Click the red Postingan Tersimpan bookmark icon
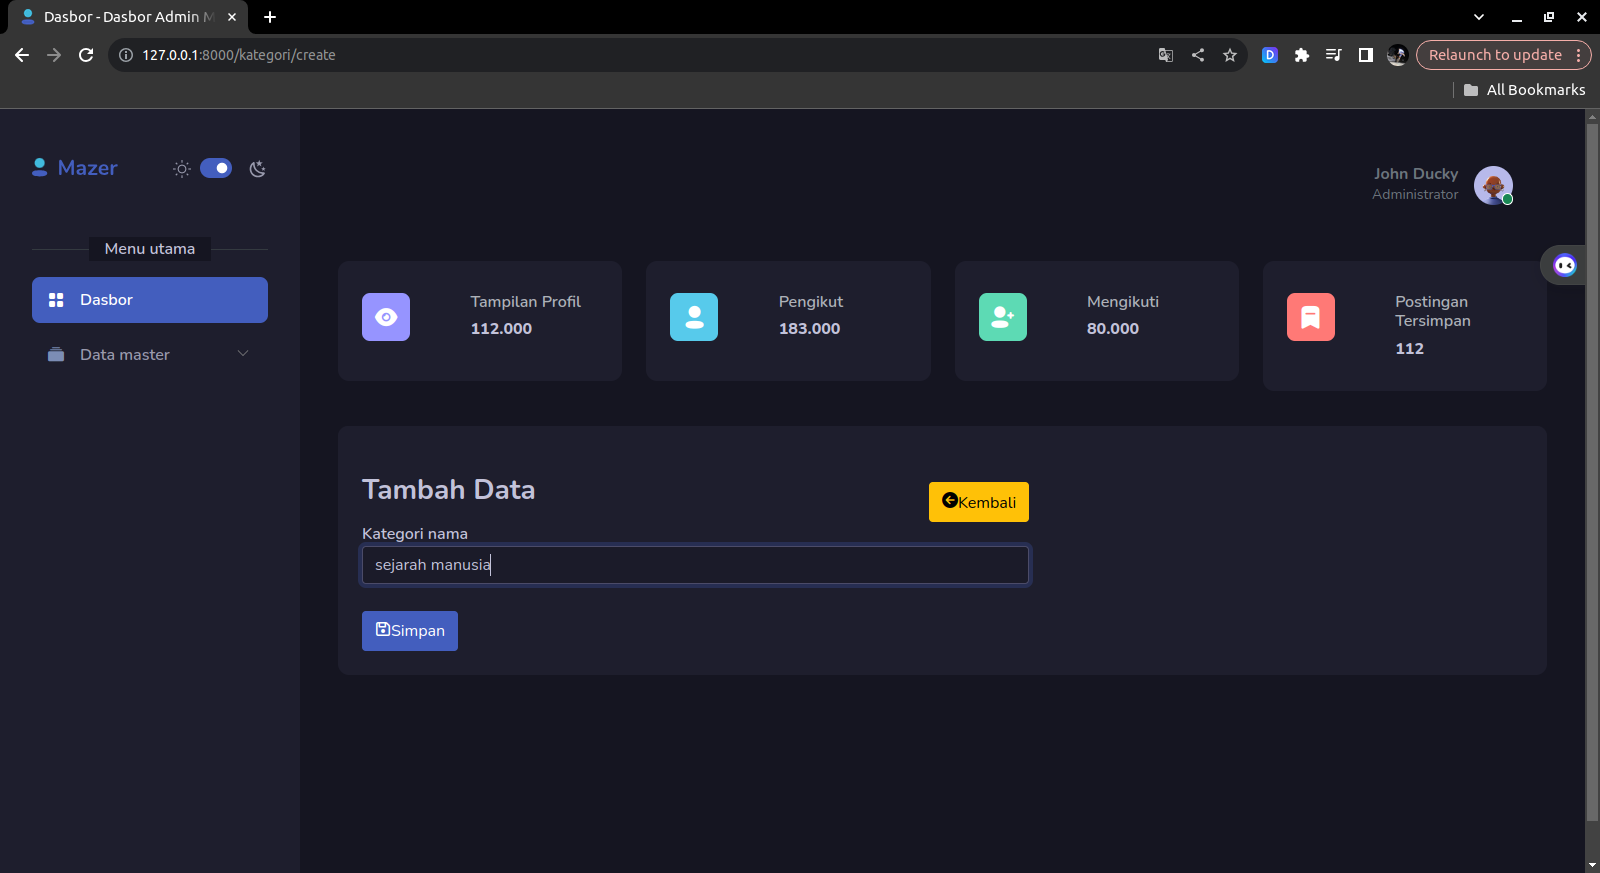This screenshot has width=1600, height=873. pyautogui.click(x=1310, y=317)
